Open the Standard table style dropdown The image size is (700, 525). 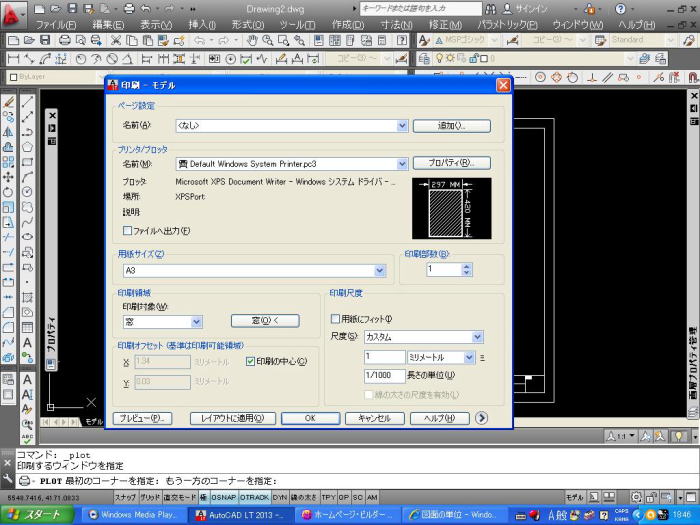point(671,40)
